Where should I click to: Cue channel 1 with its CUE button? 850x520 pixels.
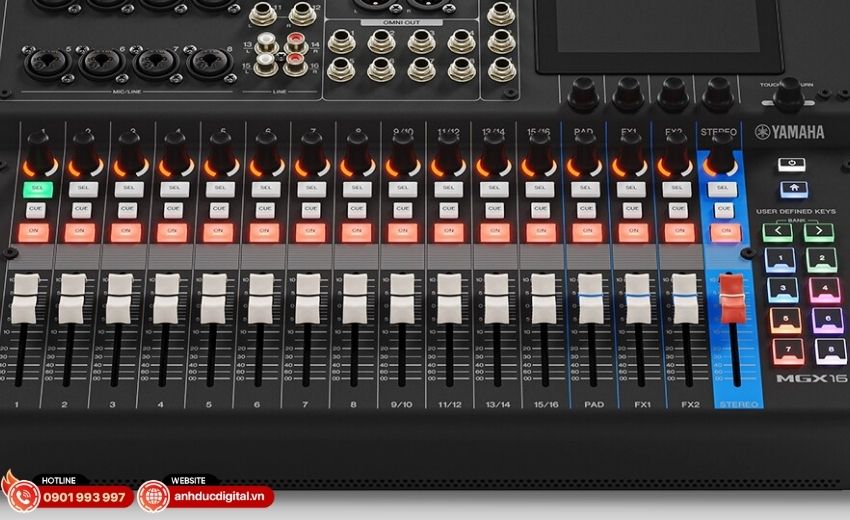(x=36, y=209)
